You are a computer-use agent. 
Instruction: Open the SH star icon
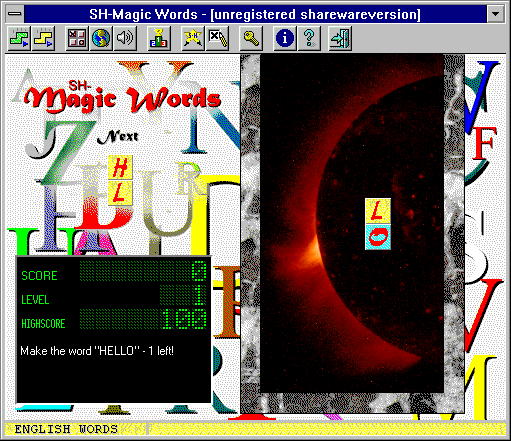(193, 39)
